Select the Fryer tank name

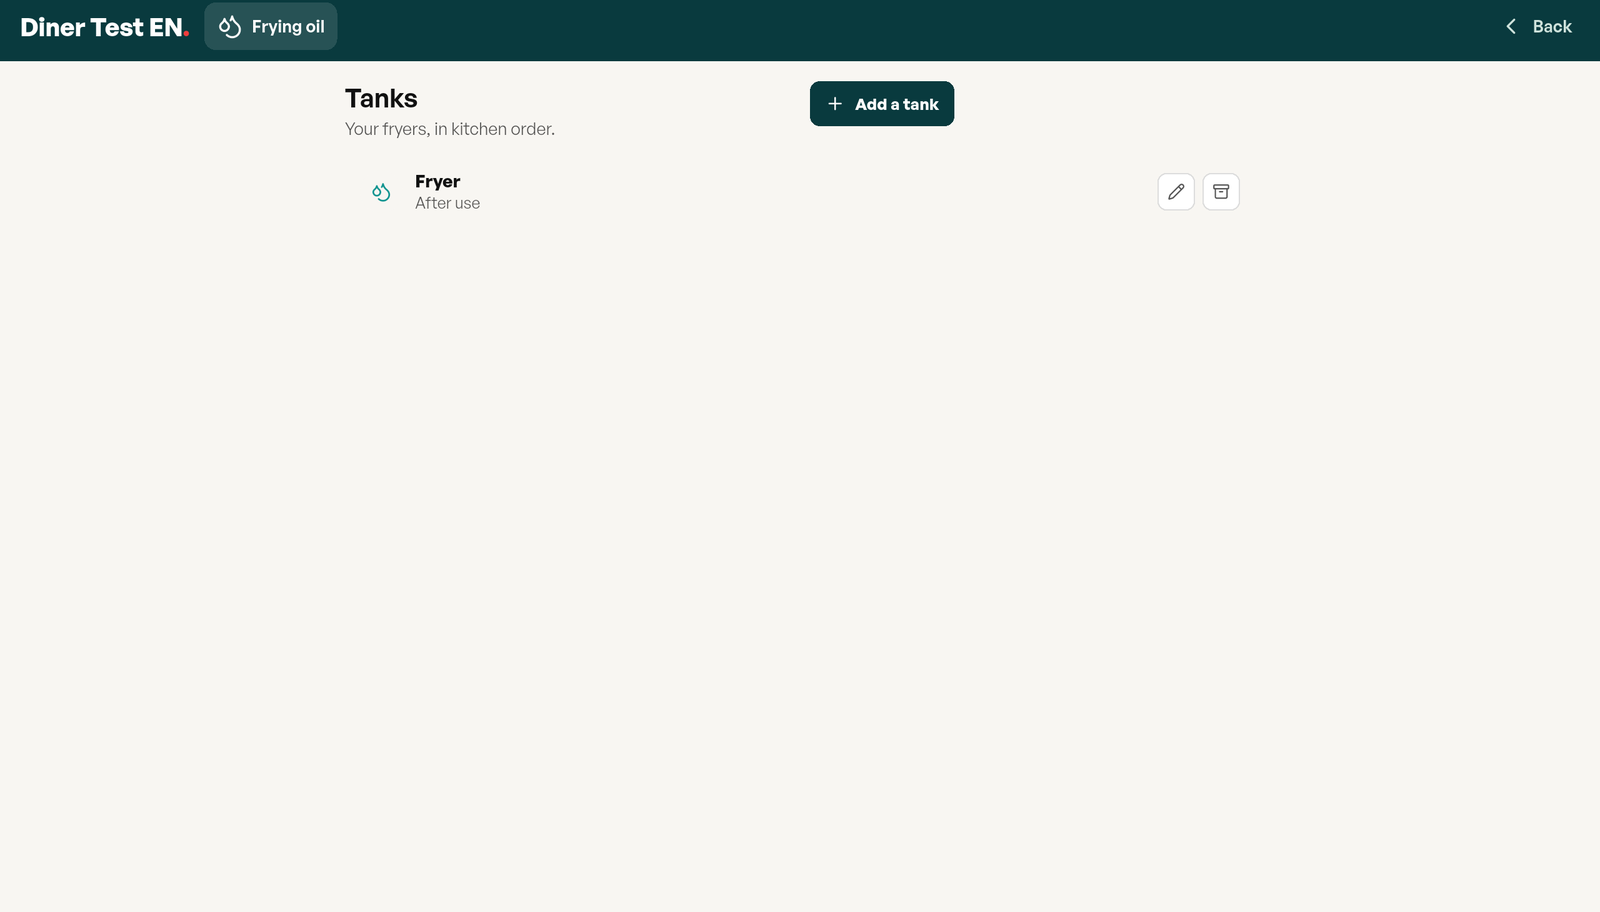[438, 181]
